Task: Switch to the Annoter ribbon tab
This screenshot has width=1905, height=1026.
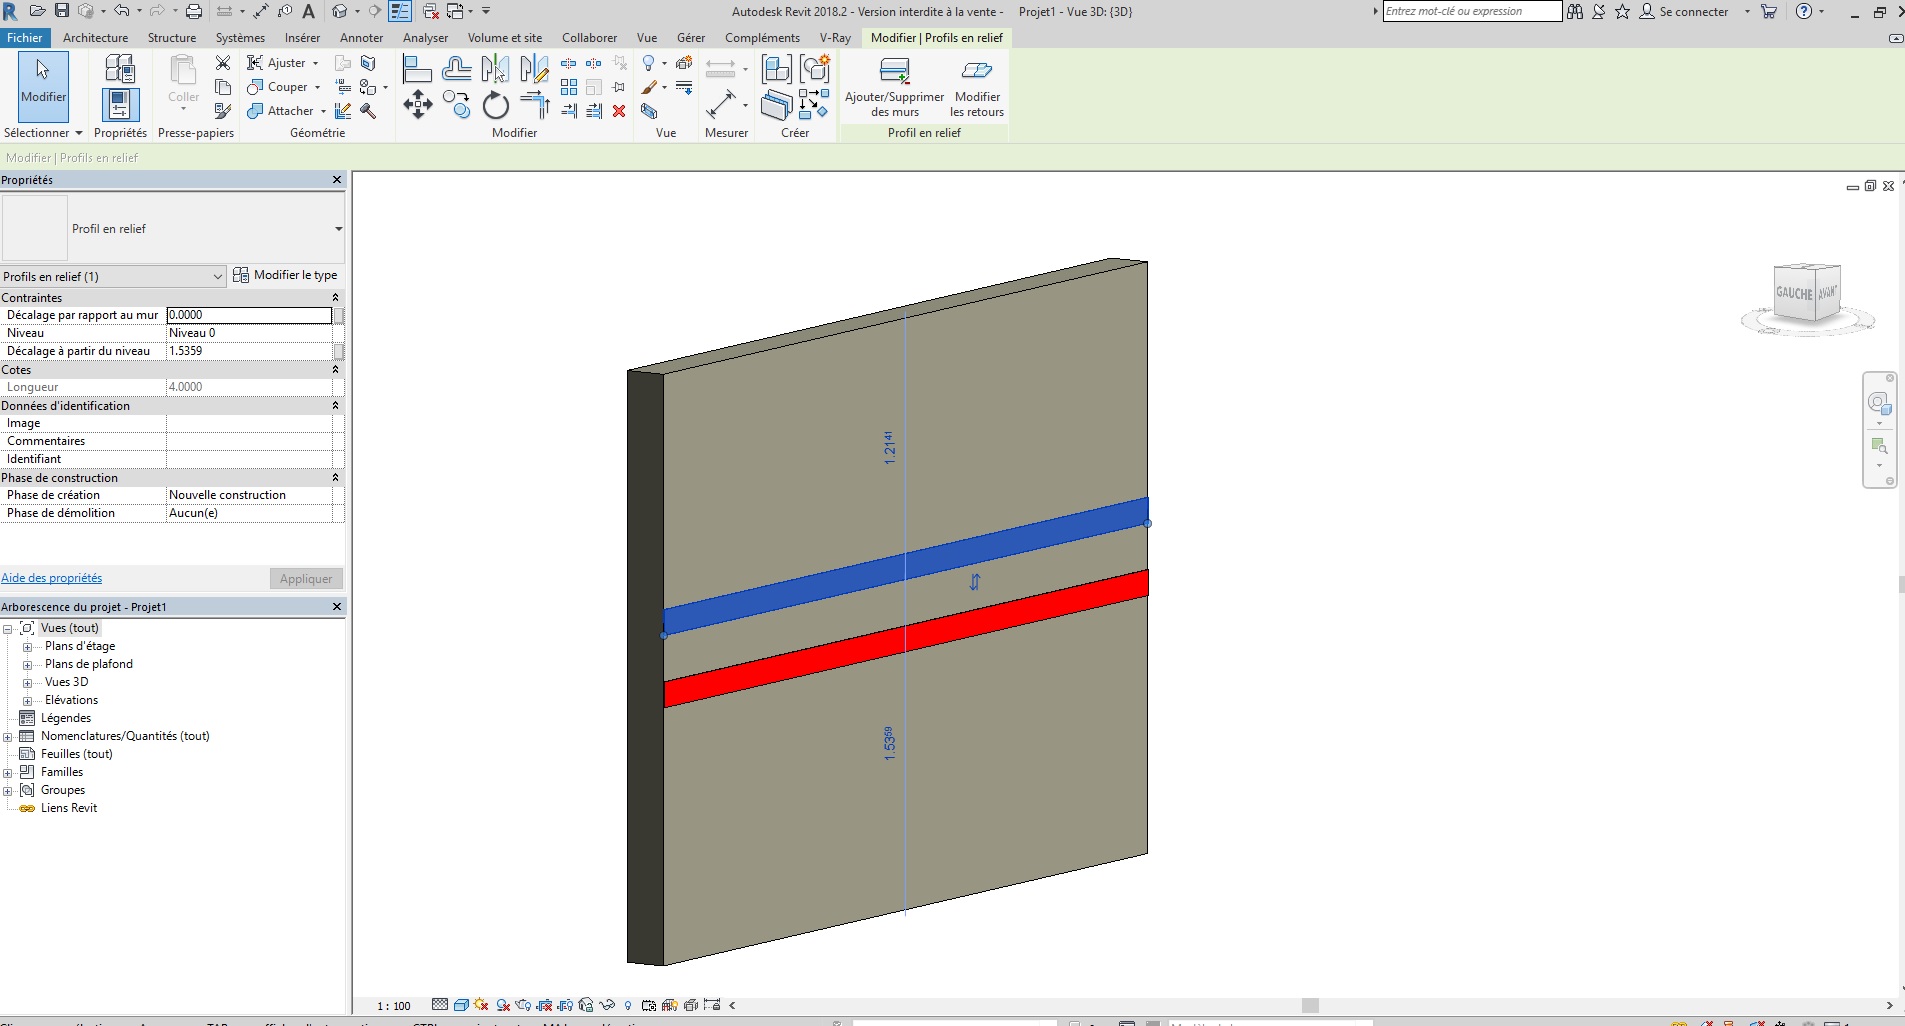Action: [x=361, y=38]
